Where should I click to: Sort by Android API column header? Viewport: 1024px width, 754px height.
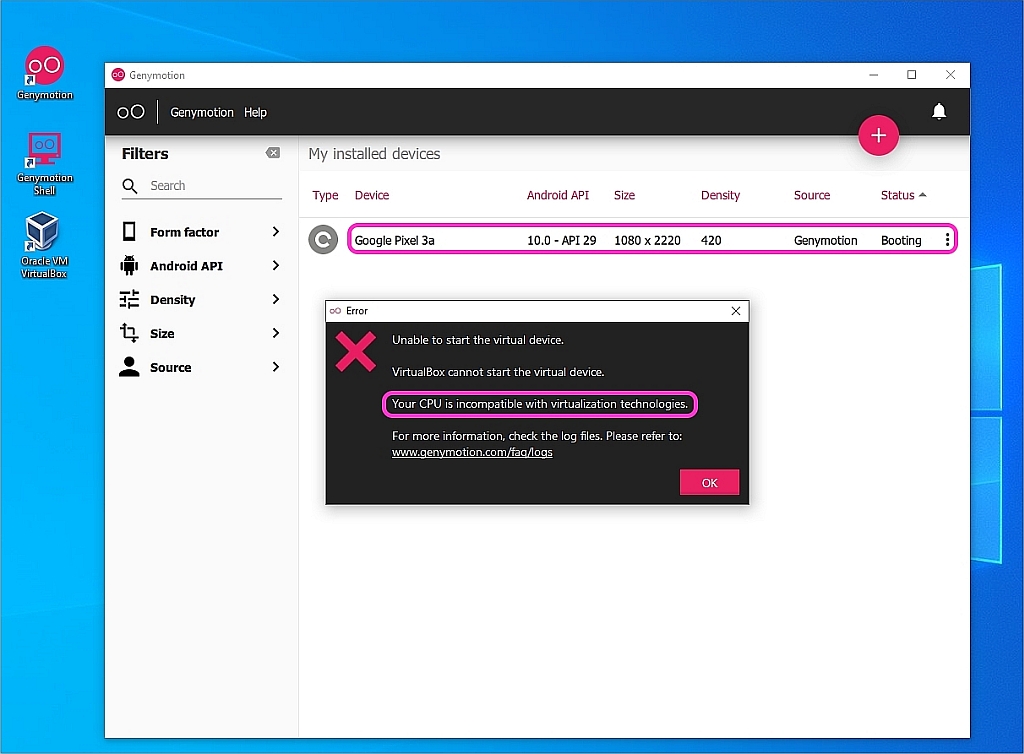coord(558,195)
